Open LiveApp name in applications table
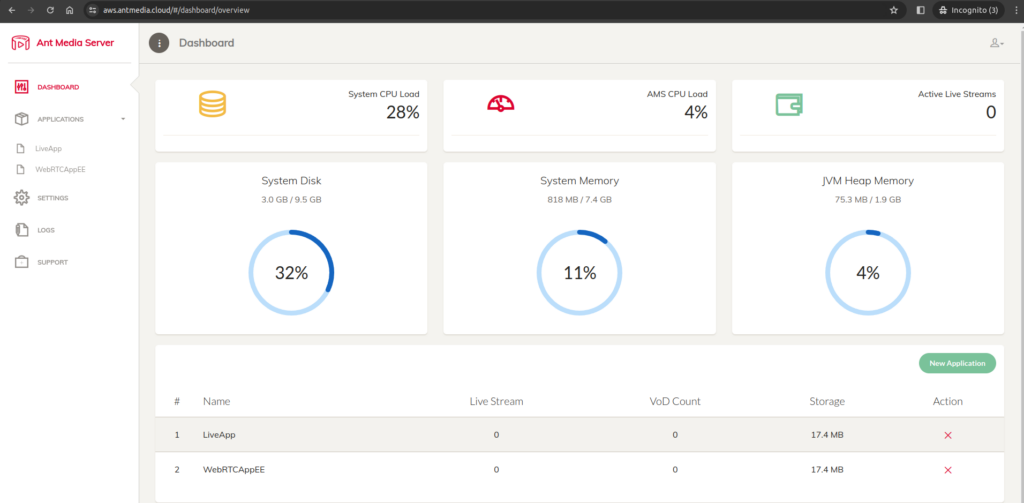 217,435
